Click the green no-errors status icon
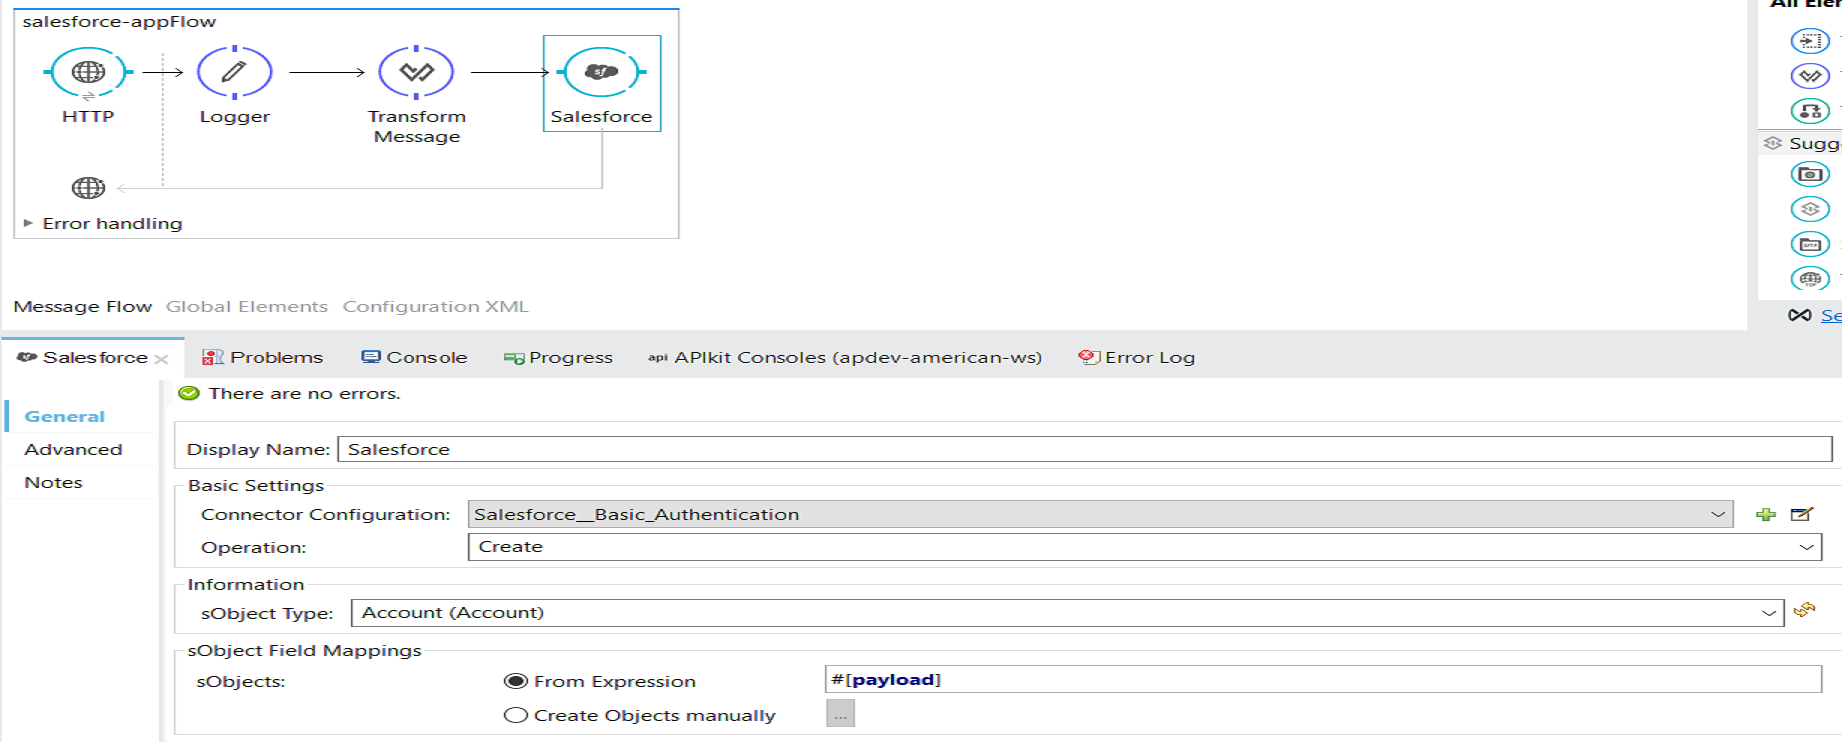 click(x=189, y=393)
